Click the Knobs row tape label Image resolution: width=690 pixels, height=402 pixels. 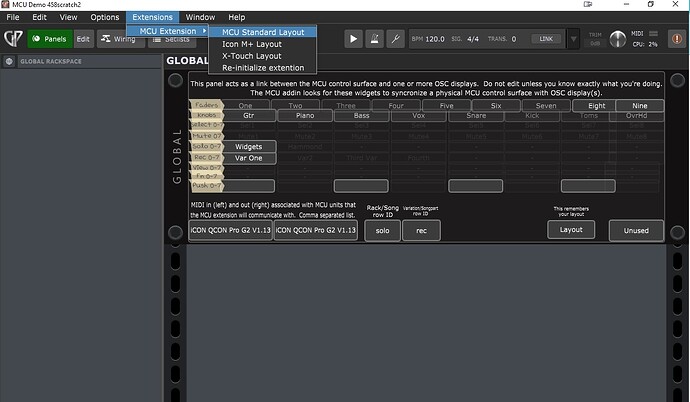(x=206, y=115)
